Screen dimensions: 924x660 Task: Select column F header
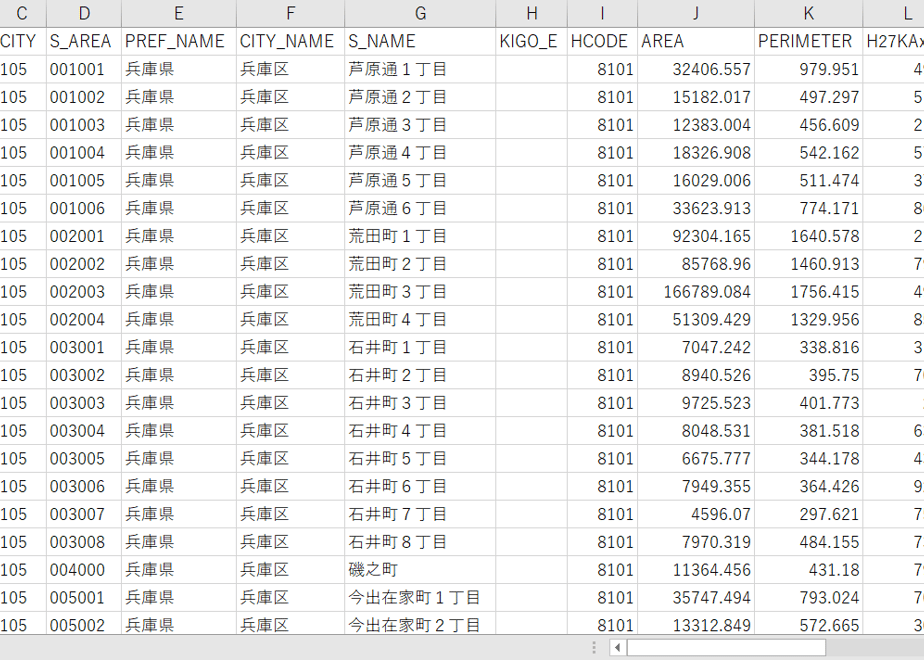point(291,13)
